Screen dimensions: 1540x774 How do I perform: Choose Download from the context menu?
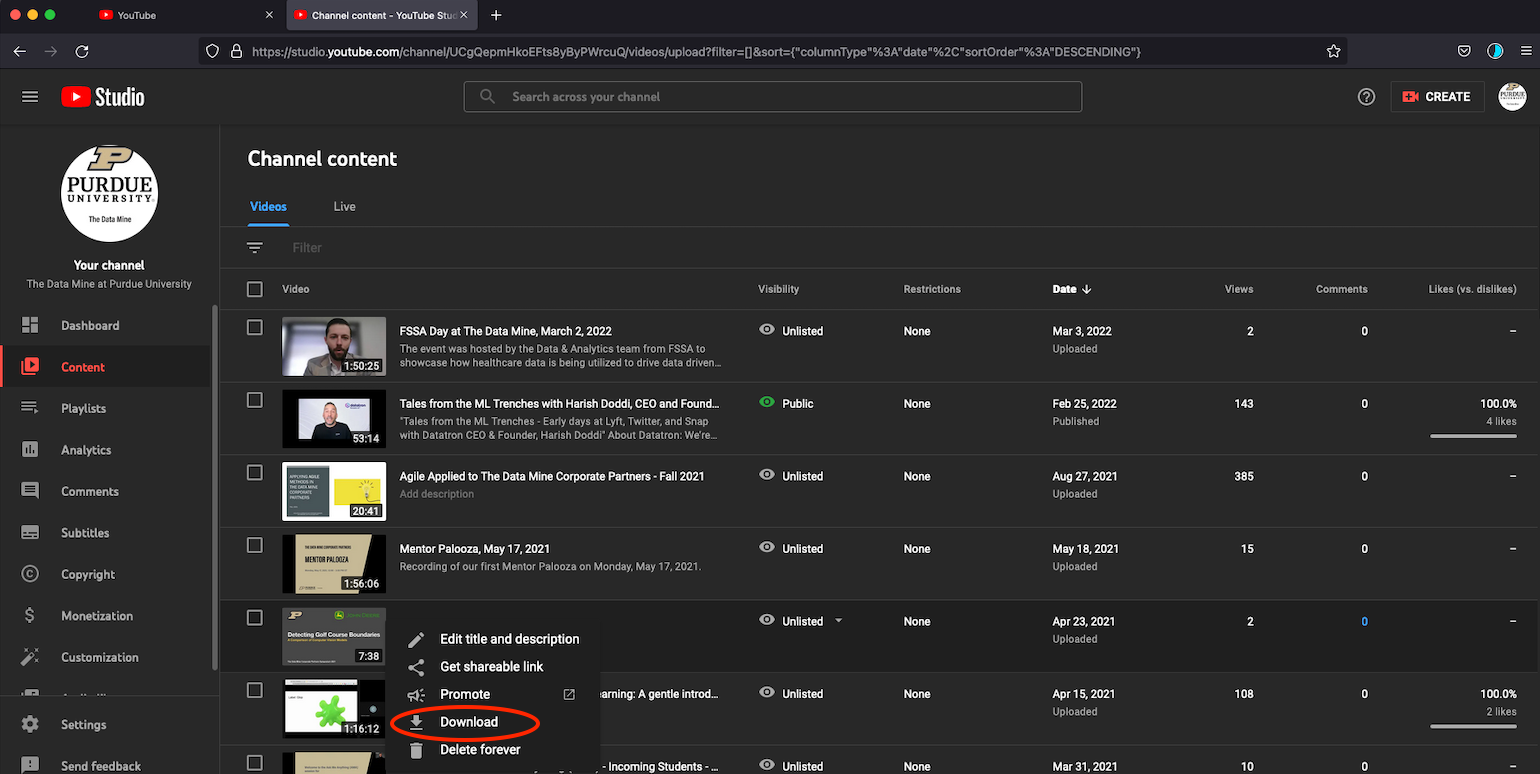(468, 722)
